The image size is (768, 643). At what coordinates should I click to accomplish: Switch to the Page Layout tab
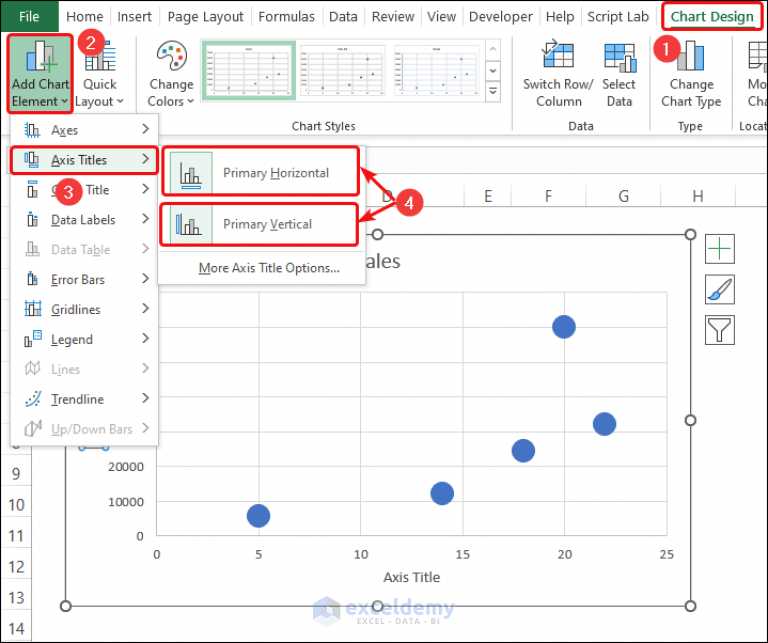click(x=205, y=17)
